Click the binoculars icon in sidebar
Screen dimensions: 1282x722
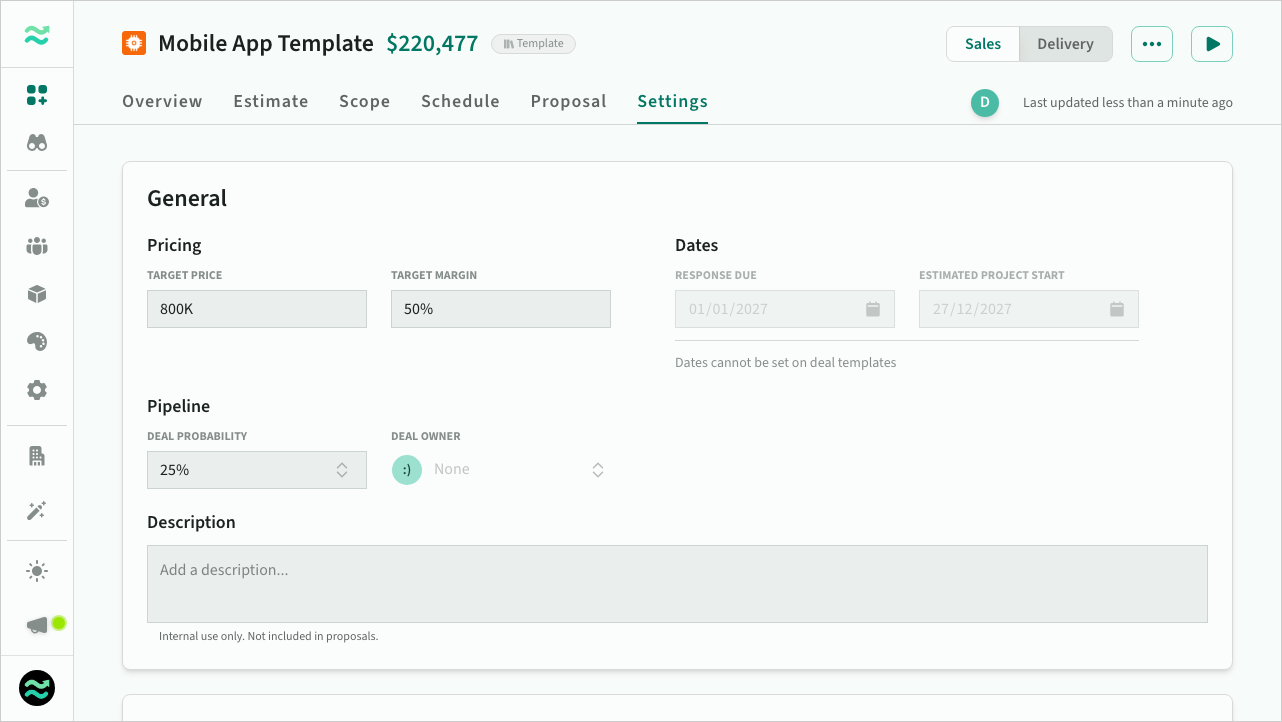coord(37,143)
